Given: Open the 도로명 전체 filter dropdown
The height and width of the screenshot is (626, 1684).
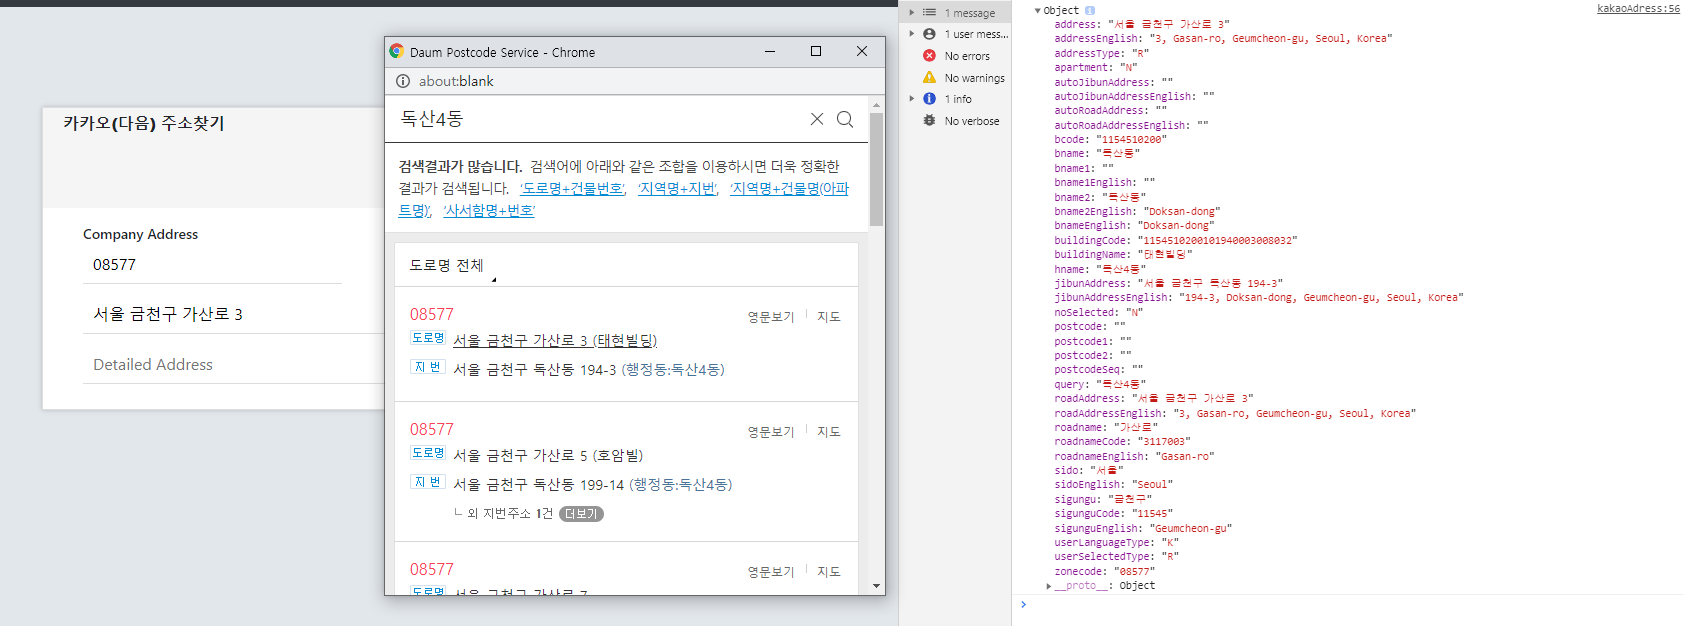Looking at the screenshot, I should click(x=452, y=265).
